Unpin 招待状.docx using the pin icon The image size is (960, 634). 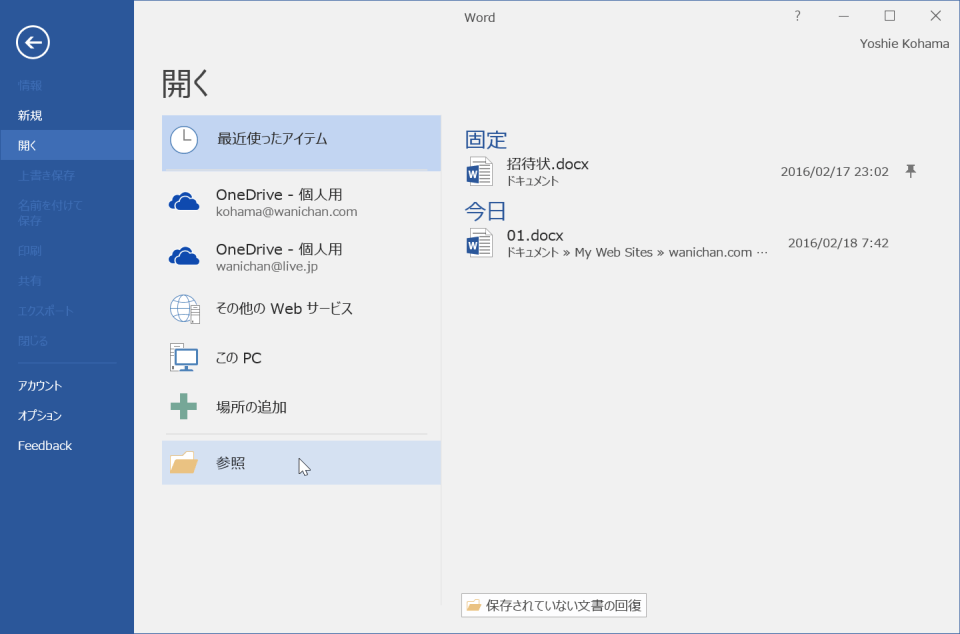(910, 171)
